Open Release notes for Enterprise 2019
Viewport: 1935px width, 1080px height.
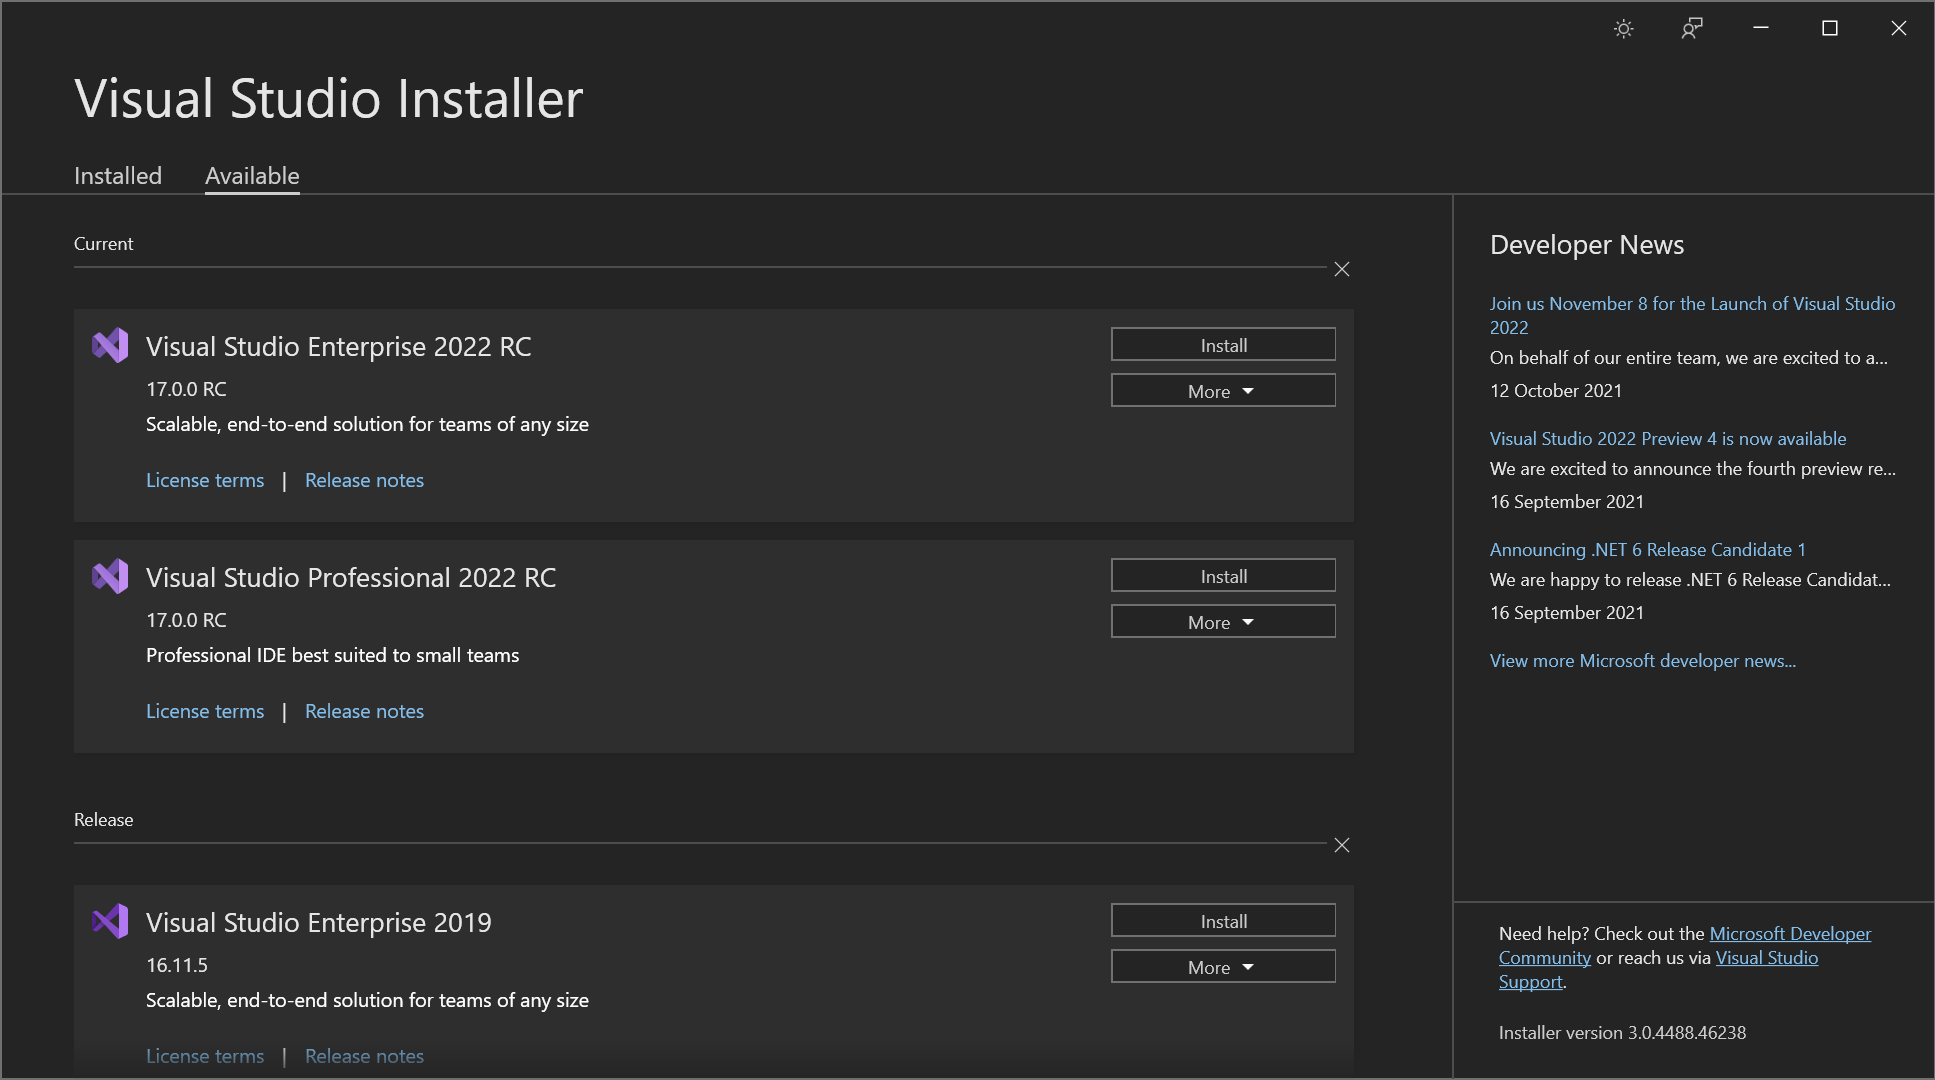(364, 1056)
